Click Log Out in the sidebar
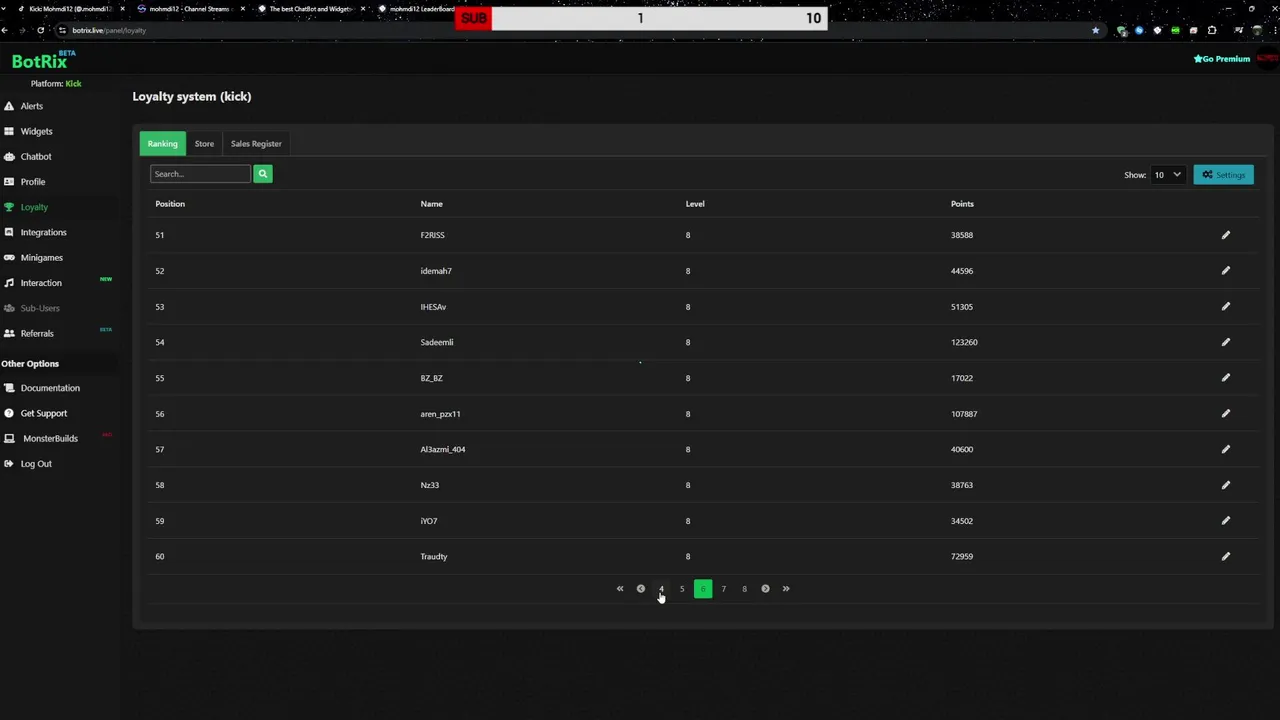The height and width of the screenshot is (720, 1280). (x=36, y=464)
